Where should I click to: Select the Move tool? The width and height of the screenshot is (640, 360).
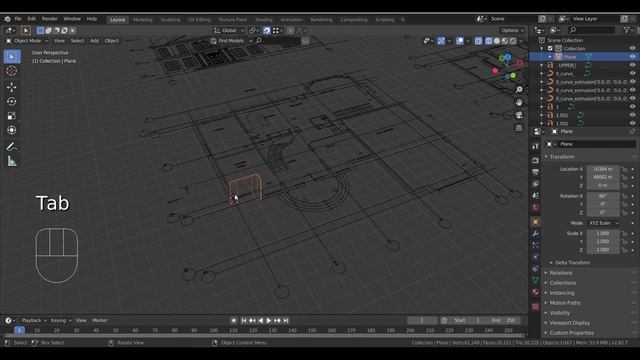click(12, 87)
